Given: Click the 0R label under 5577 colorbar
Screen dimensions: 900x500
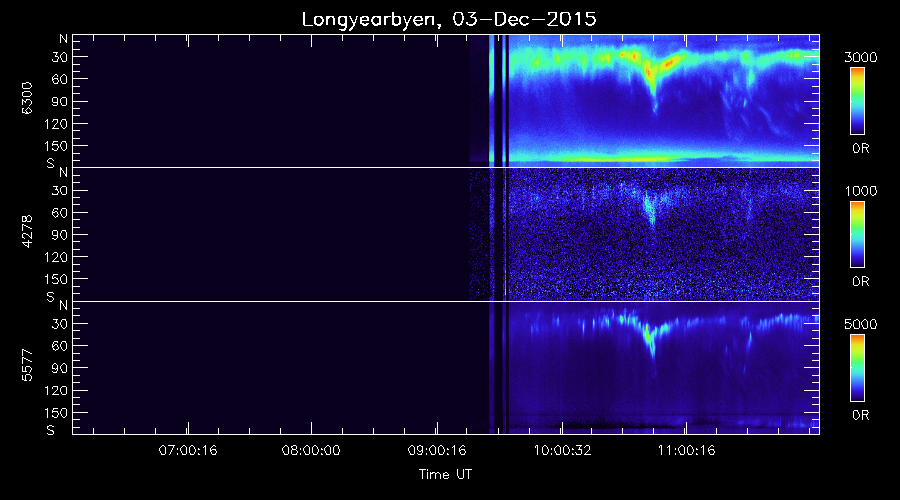Looking at the screenshot, I should (860, 415).
